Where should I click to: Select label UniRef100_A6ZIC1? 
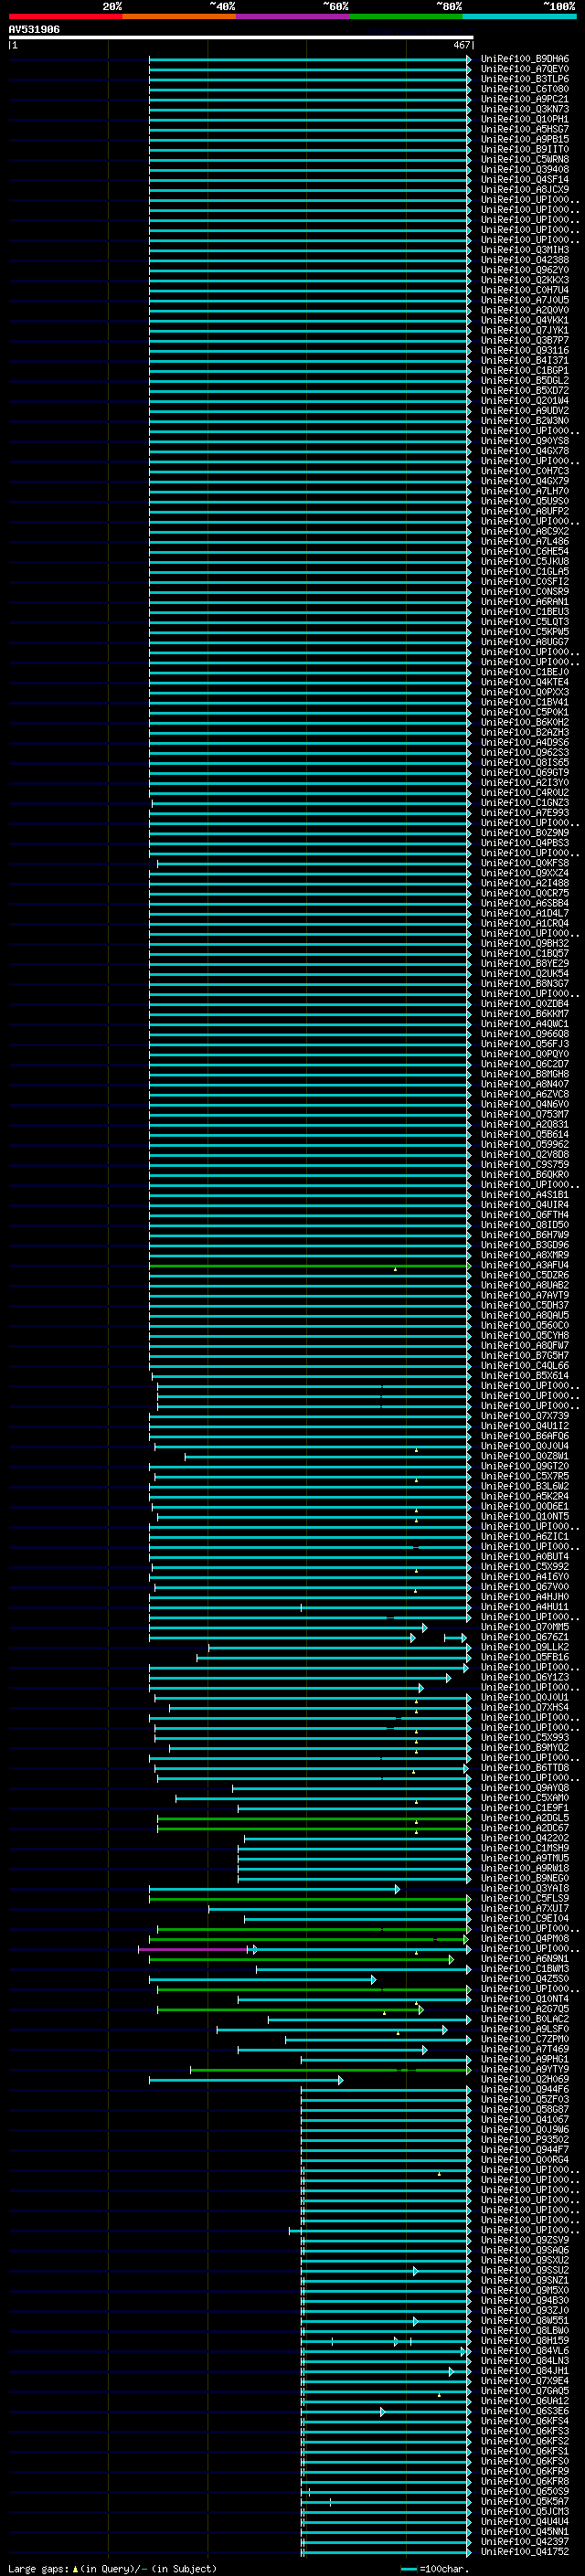[524, 1537]
